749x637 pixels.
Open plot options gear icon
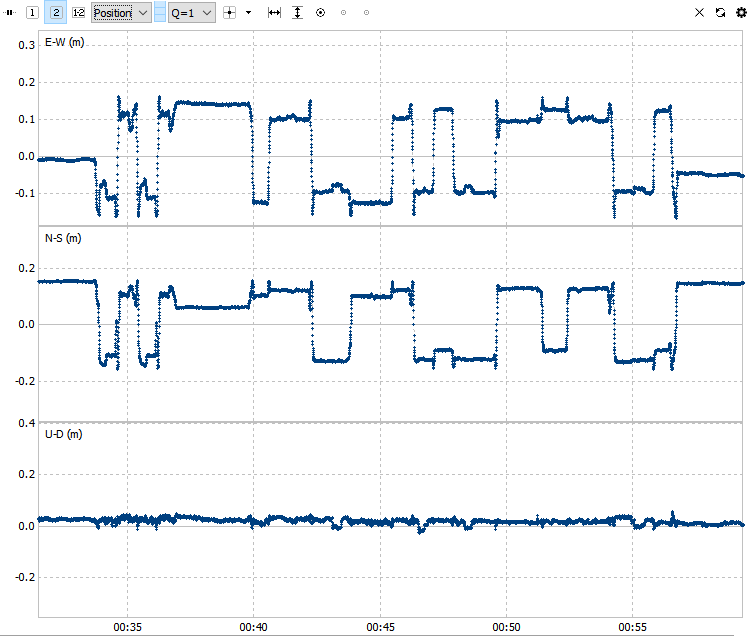coord(741,13)
